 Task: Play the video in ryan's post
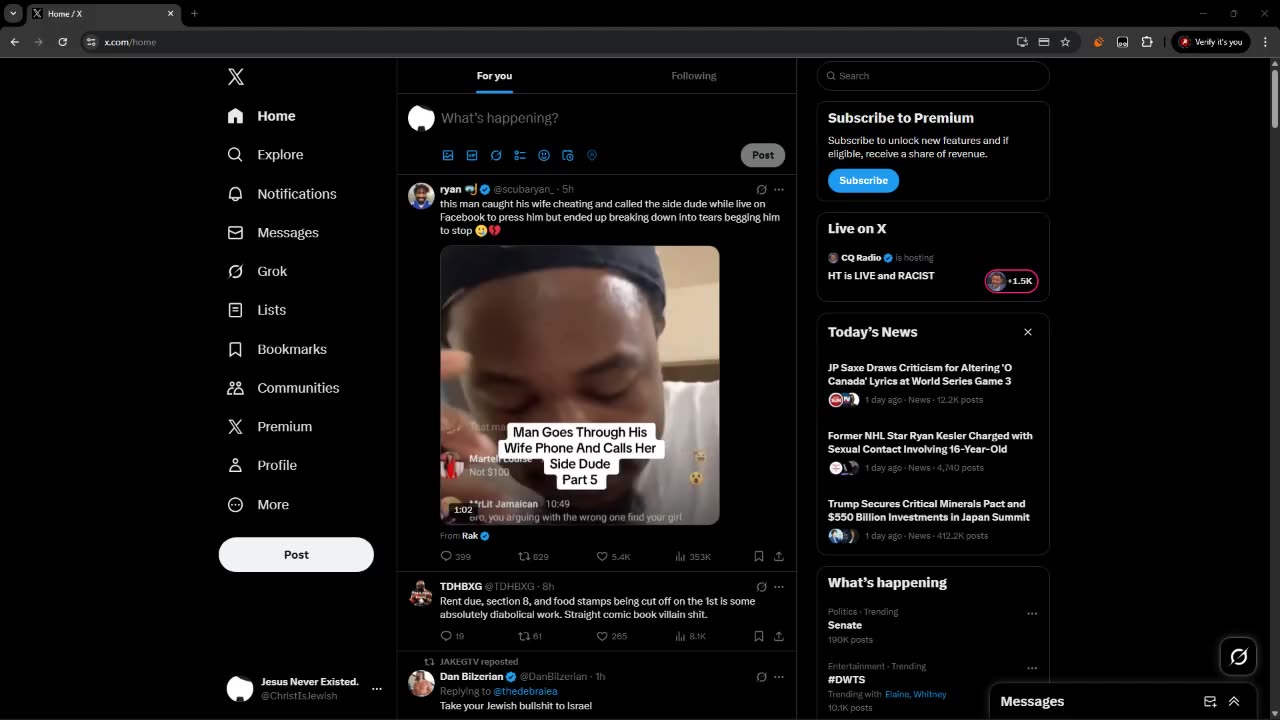coord(580,385)
